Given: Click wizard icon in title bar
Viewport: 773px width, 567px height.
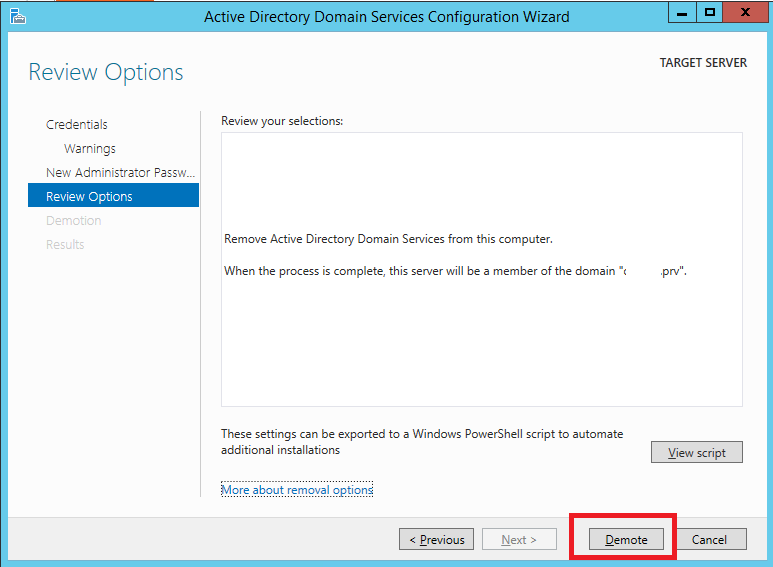Looking at the screenshot, I should coord(17,16).
